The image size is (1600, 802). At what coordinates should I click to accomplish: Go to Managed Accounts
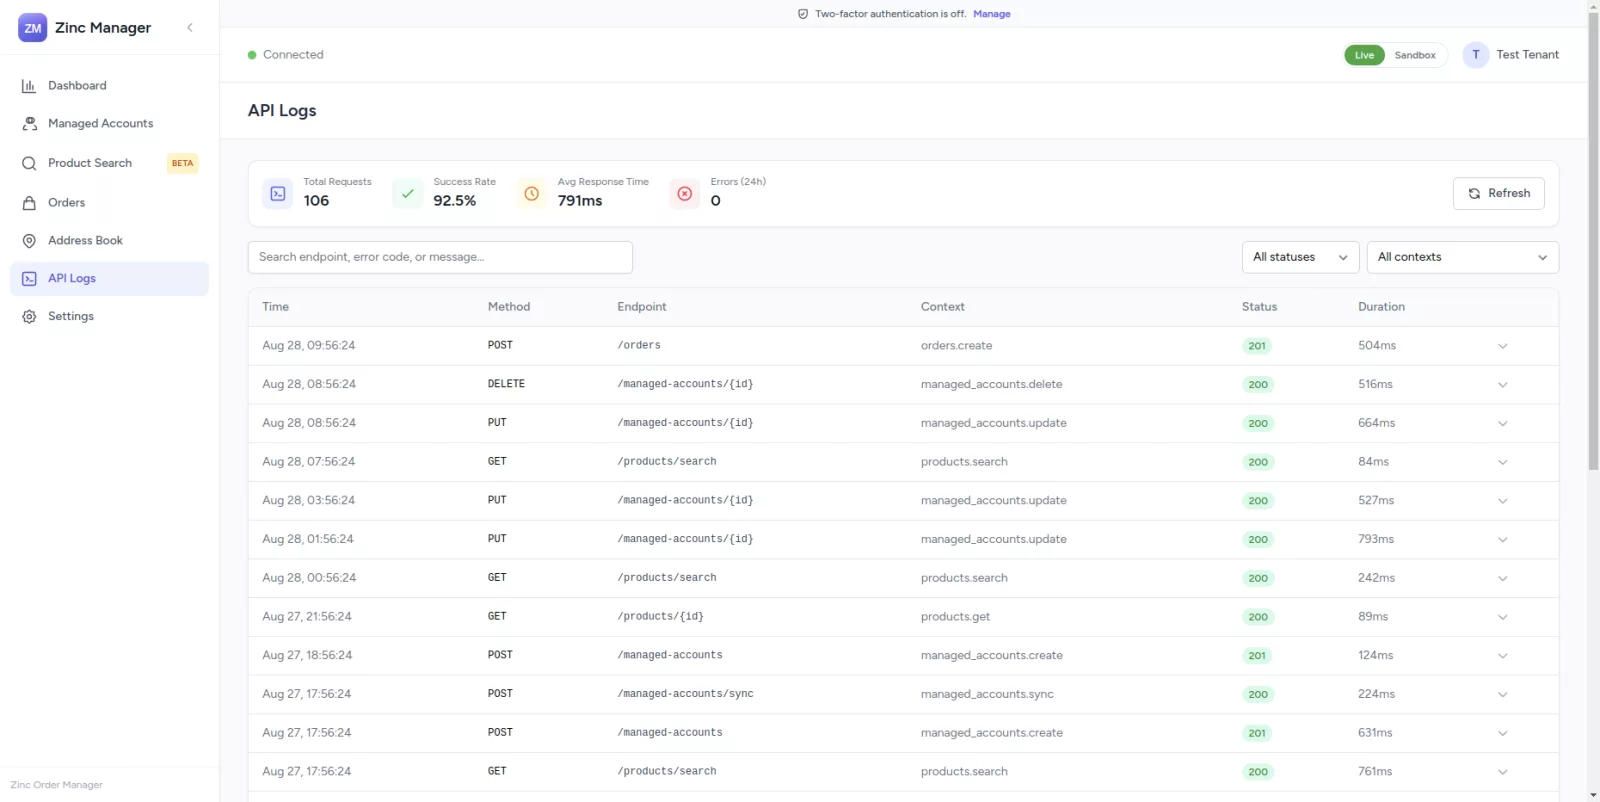click(x=109, y=124)
